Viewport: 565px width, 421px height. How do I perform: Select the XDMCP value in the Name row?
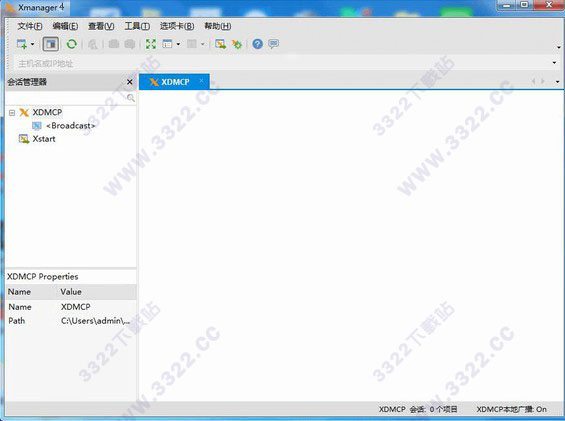pos(76,307)
